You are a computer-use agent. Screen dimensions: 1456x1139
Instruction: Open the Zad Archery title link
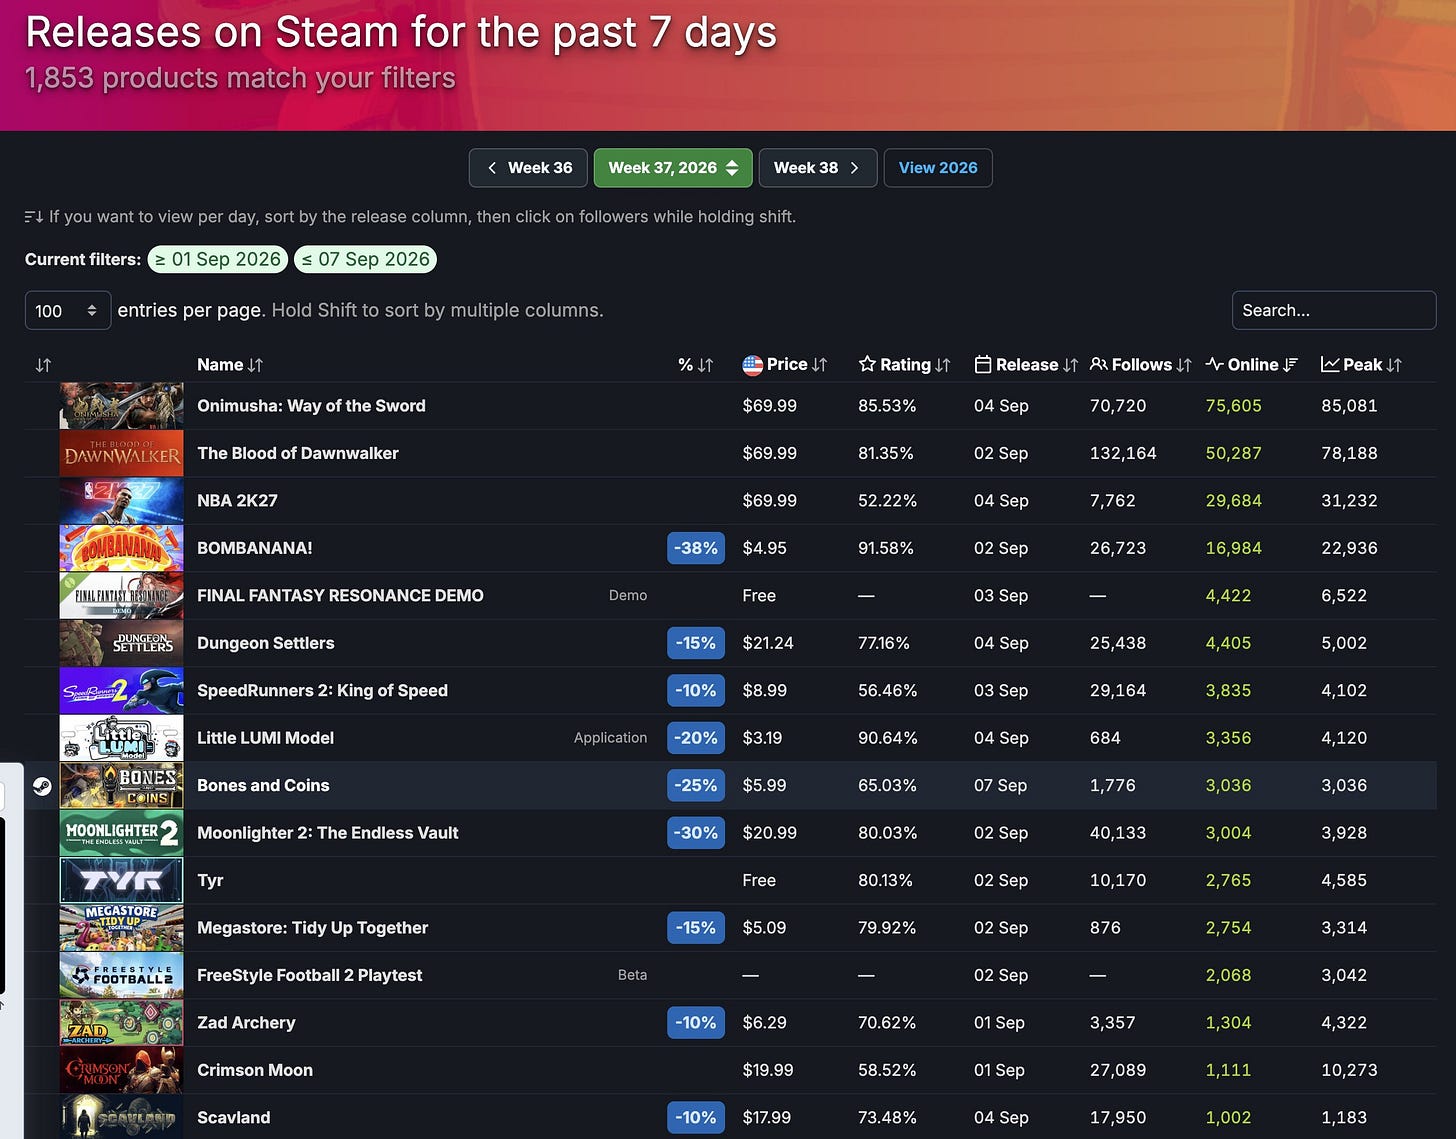coord(246,1024)
